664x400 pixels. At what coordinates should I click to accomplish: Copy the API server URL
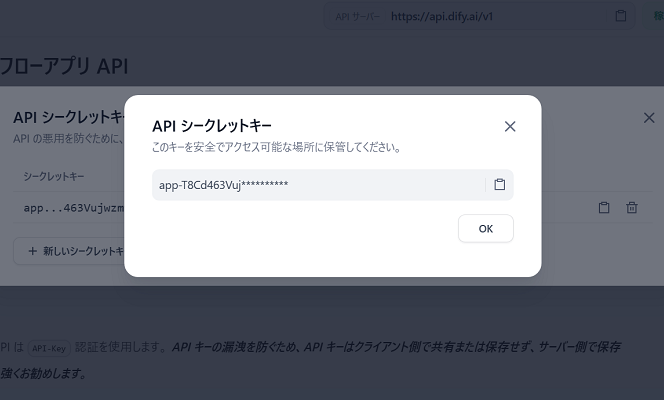point(621,16)
